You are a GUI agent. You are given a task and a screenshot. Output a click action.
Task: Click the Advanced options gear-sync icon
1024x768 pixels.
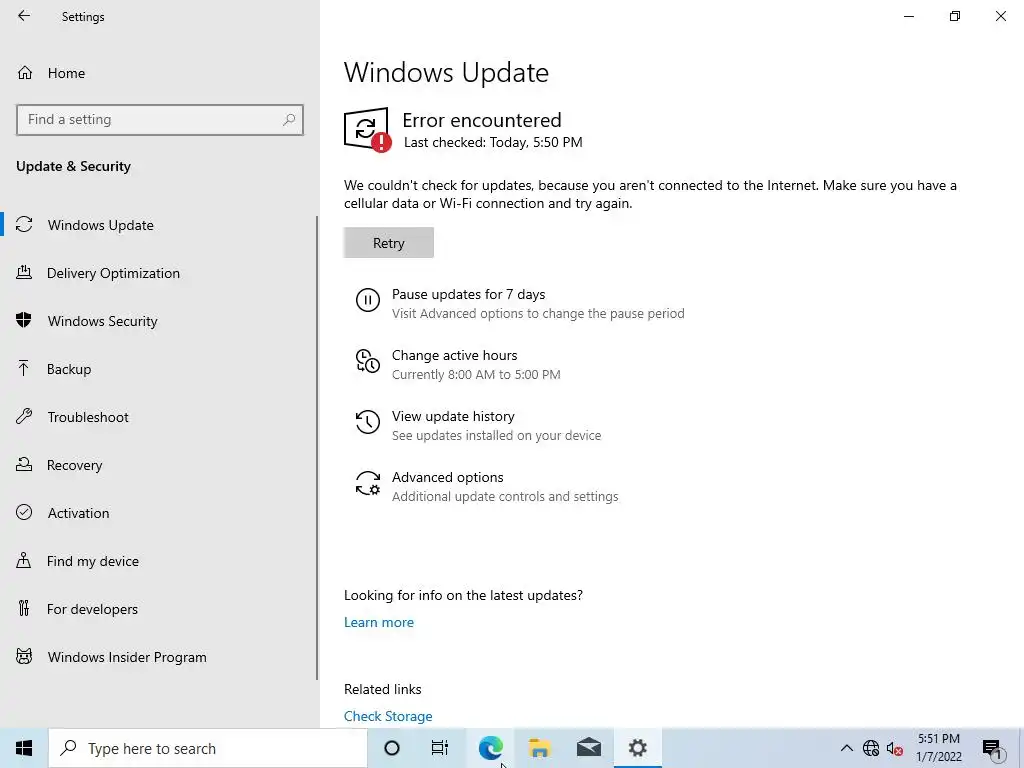tap(368, 483)
